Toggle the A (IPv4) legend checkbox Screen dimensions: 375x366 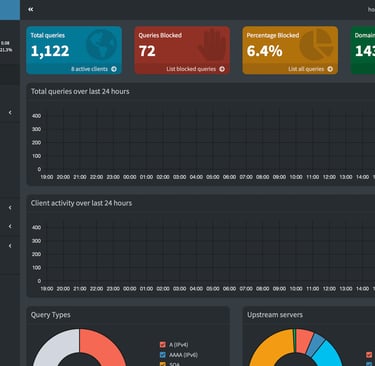pyautogui.click(x=163, y=345)
